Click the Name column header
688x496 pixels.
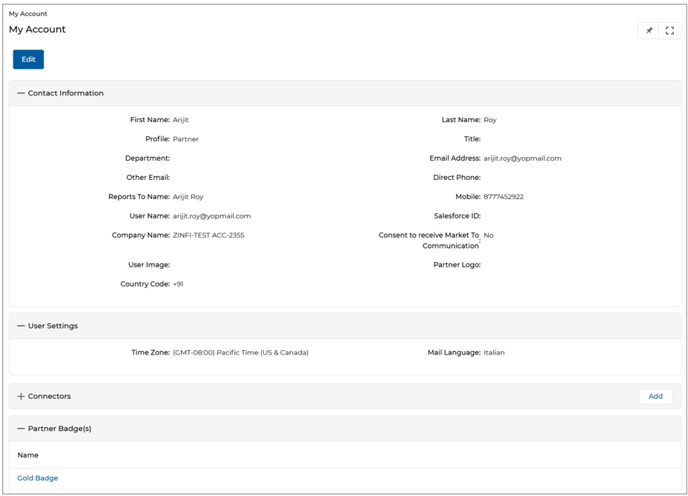point(28,455)
